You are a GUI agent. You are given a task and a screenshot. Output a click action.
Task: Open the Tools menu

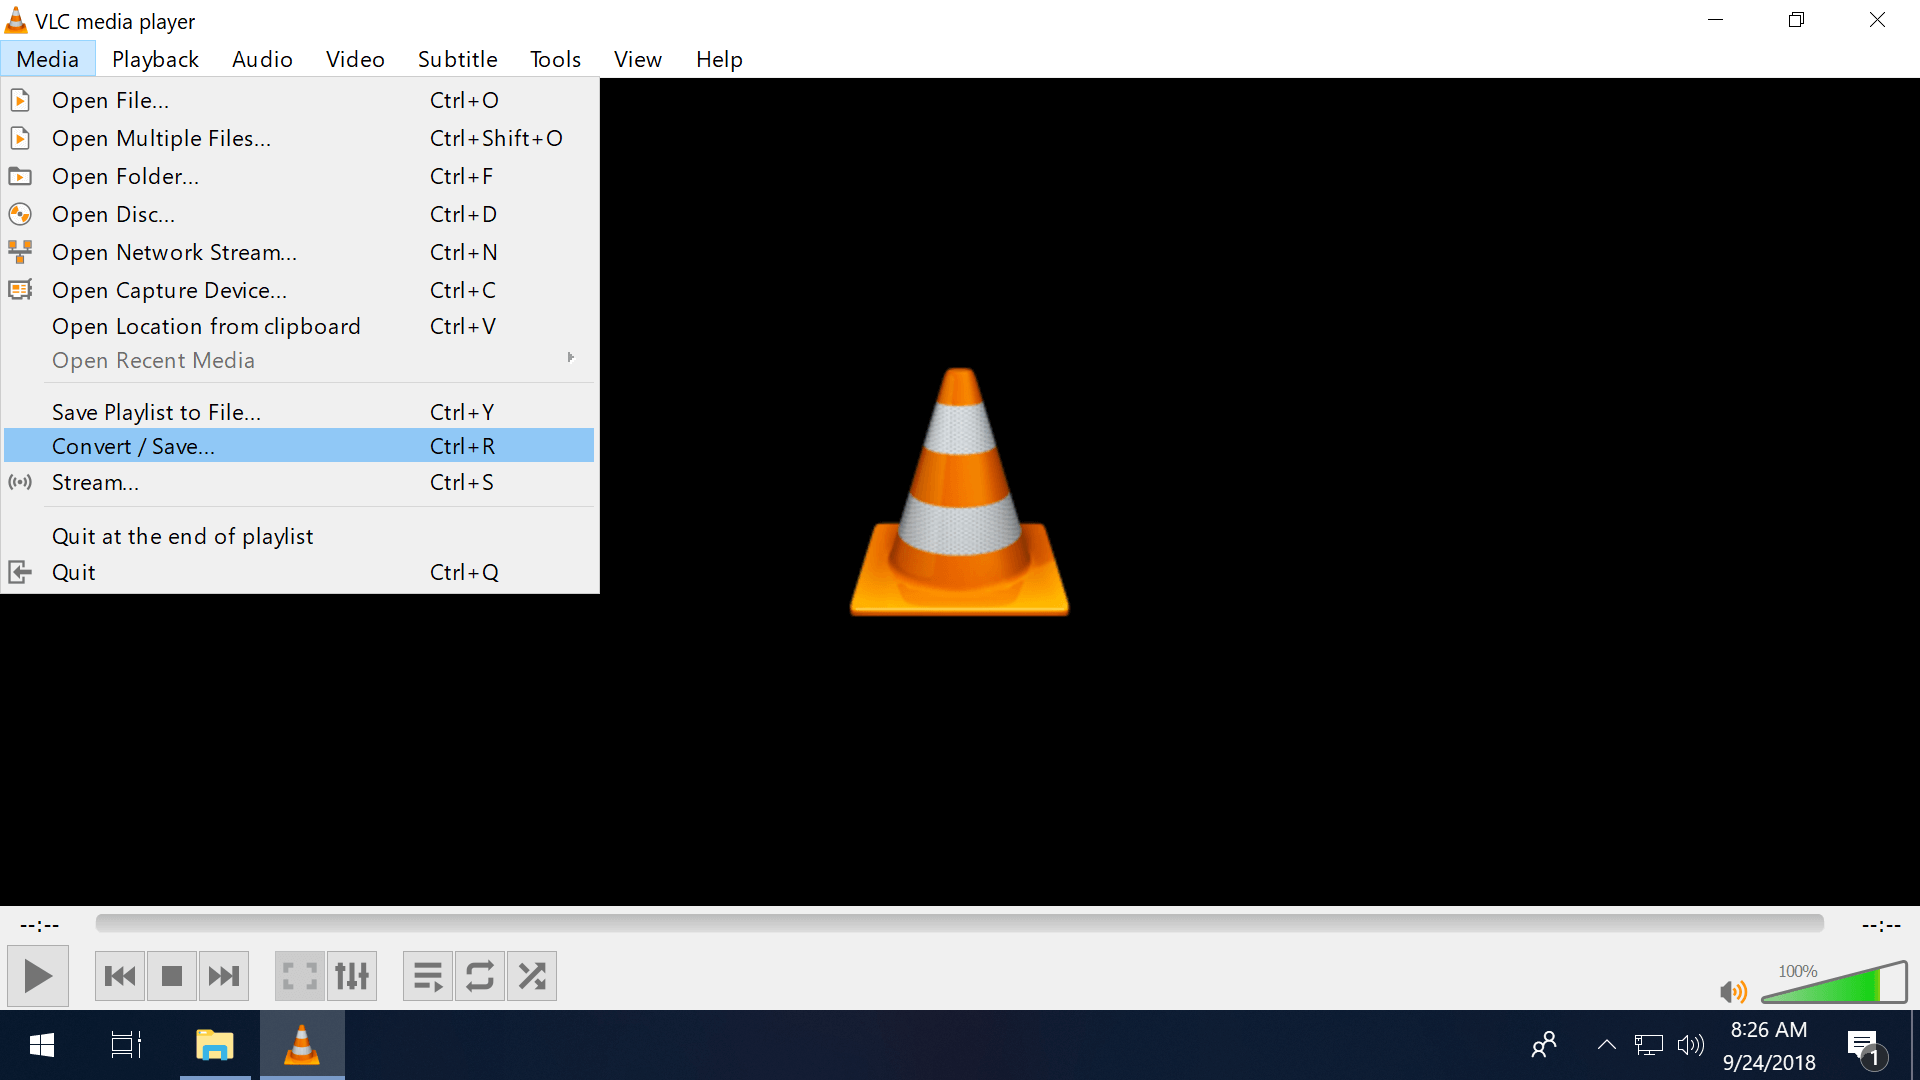(x=555, y=59)
